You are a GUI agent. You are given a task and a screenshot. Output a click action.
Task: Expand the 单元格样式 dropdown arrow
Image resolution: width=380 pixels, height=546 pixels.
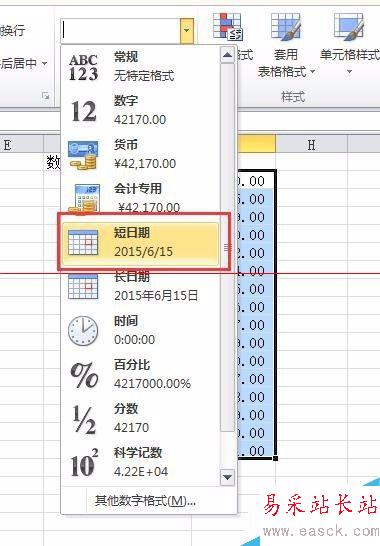(349, 72)
